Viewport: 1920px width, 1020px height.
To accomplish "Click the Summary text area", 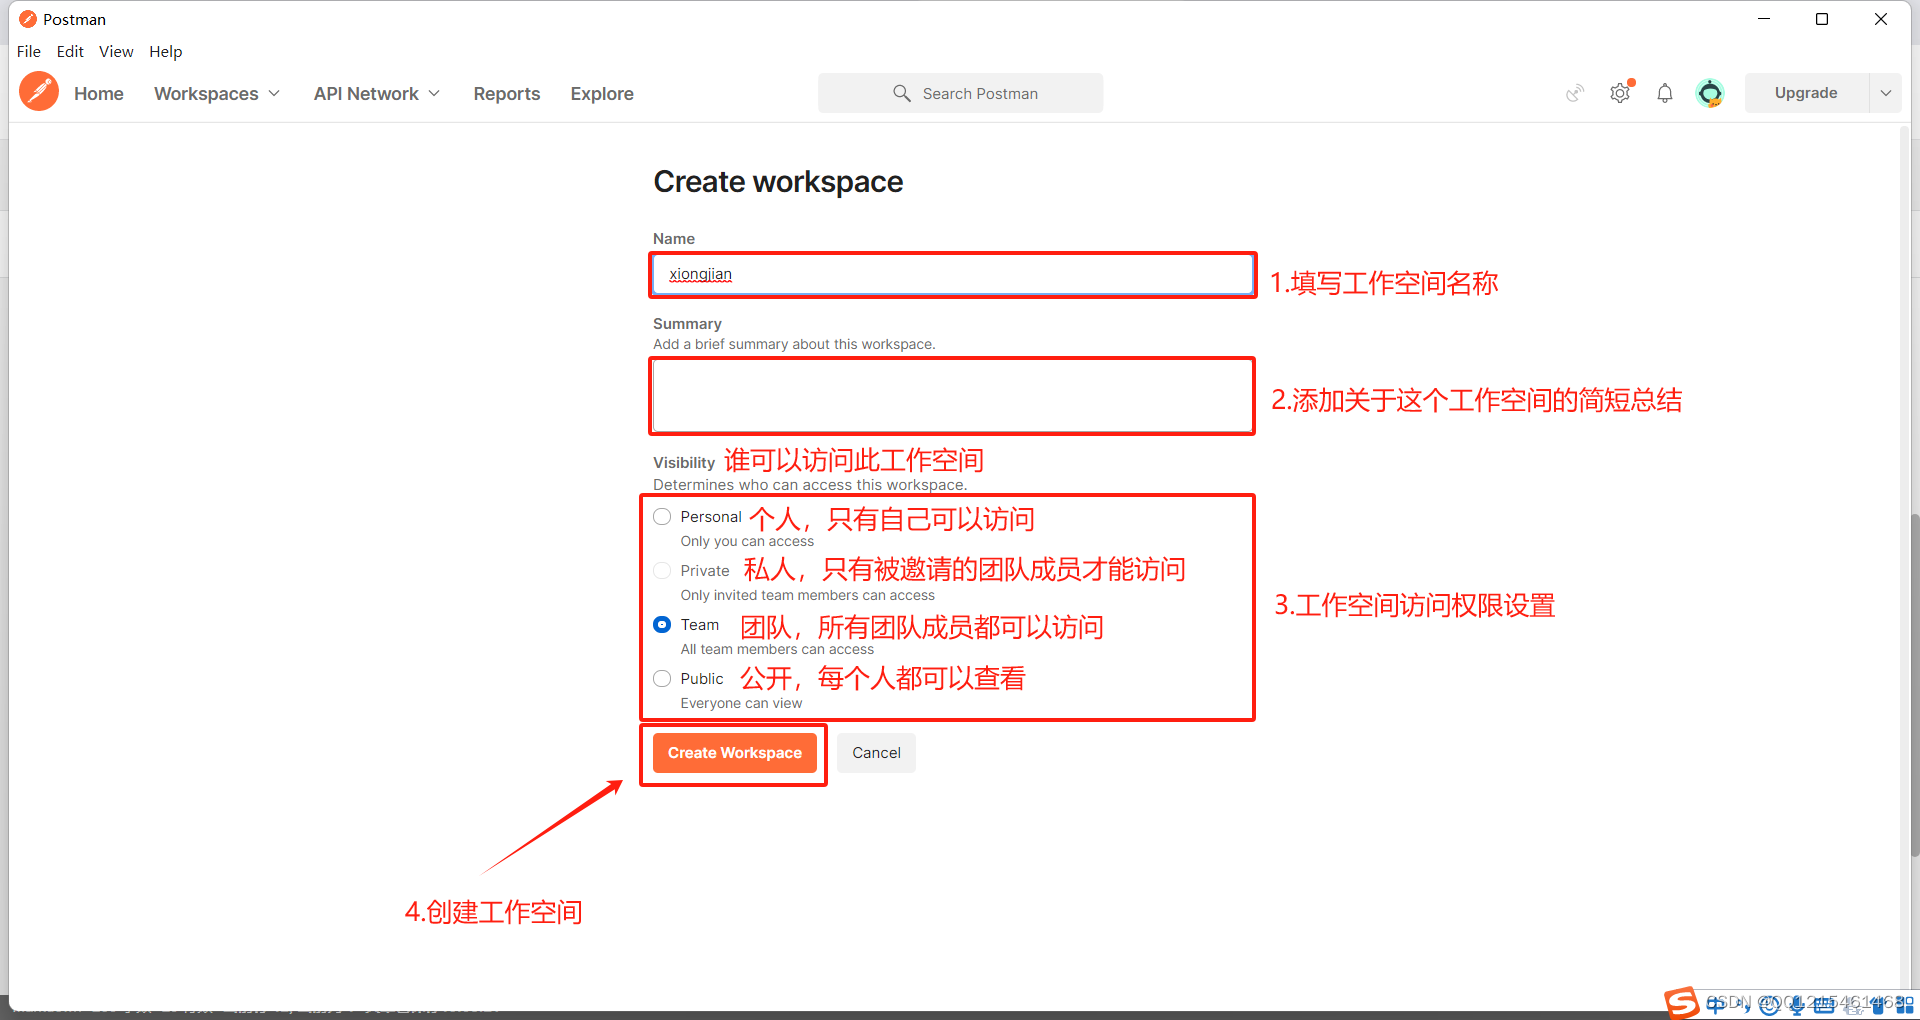I will point(953,396).
